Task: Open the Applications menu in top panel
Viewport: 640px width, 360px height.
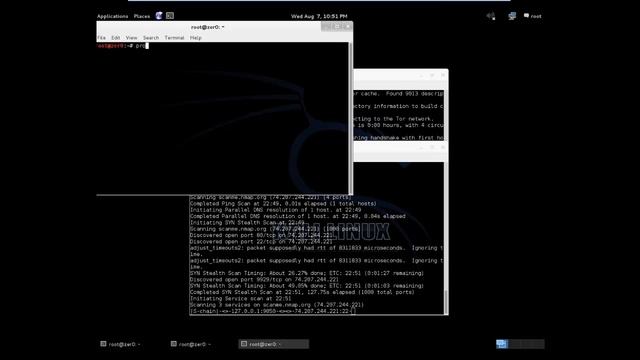Action: (112, 16)
